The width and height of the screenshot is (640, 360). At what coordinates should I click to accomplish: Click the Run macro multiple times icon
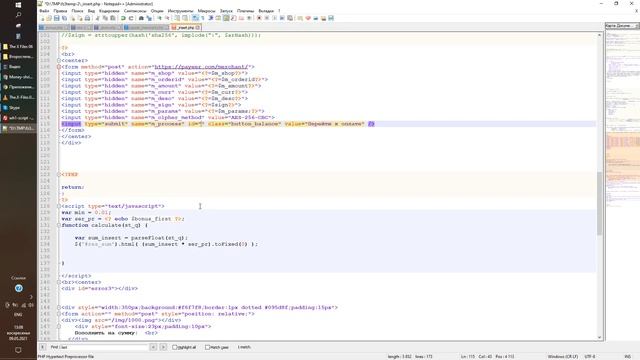[282, 18]
